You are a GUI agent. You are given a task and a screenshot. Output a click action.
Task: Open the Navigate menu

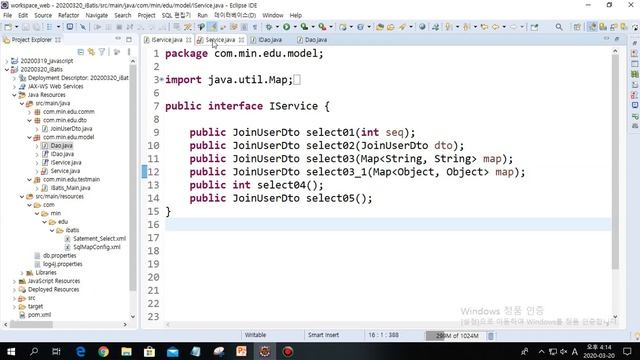coord(97,15)
